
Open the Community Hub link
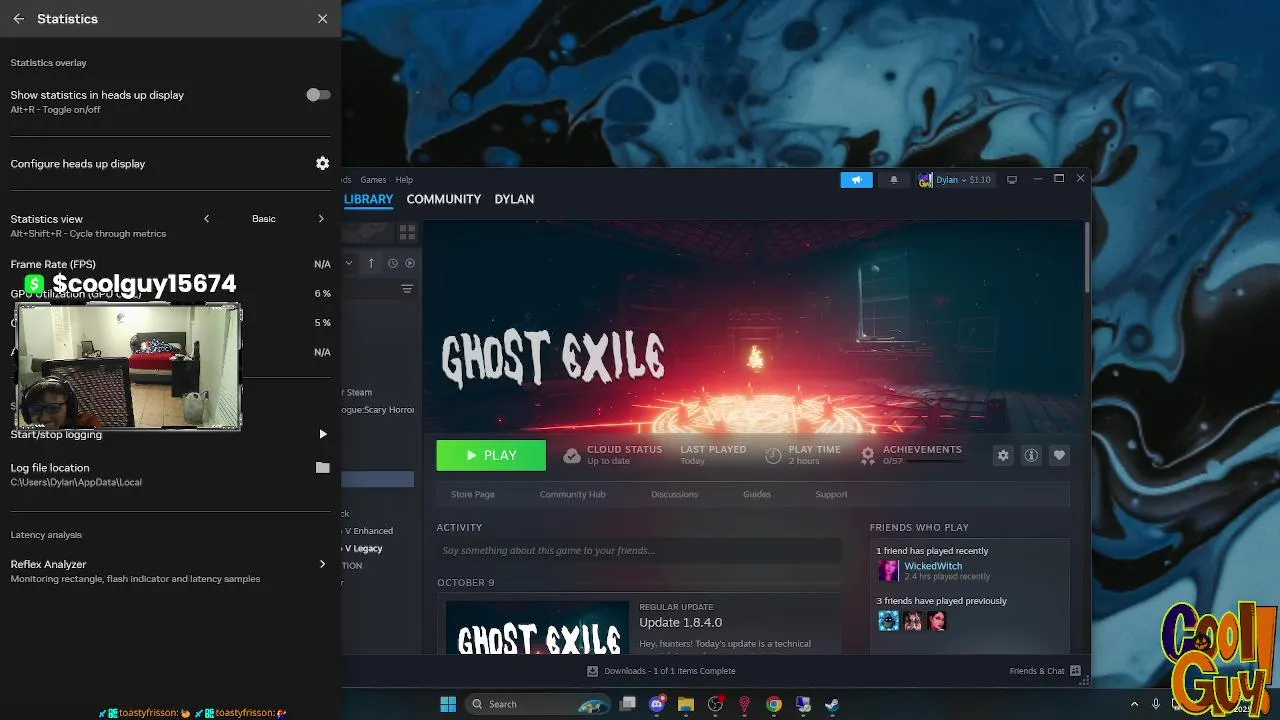point(573,494)
